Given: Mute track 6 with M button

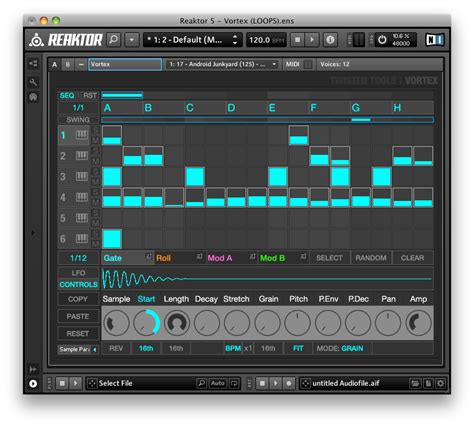Looking at the screenshot, I should 95,244.
